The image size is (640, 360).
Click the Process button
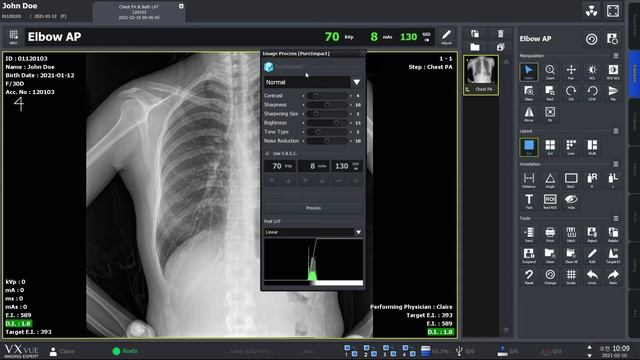pyautogui.click(x=313, y=208)
